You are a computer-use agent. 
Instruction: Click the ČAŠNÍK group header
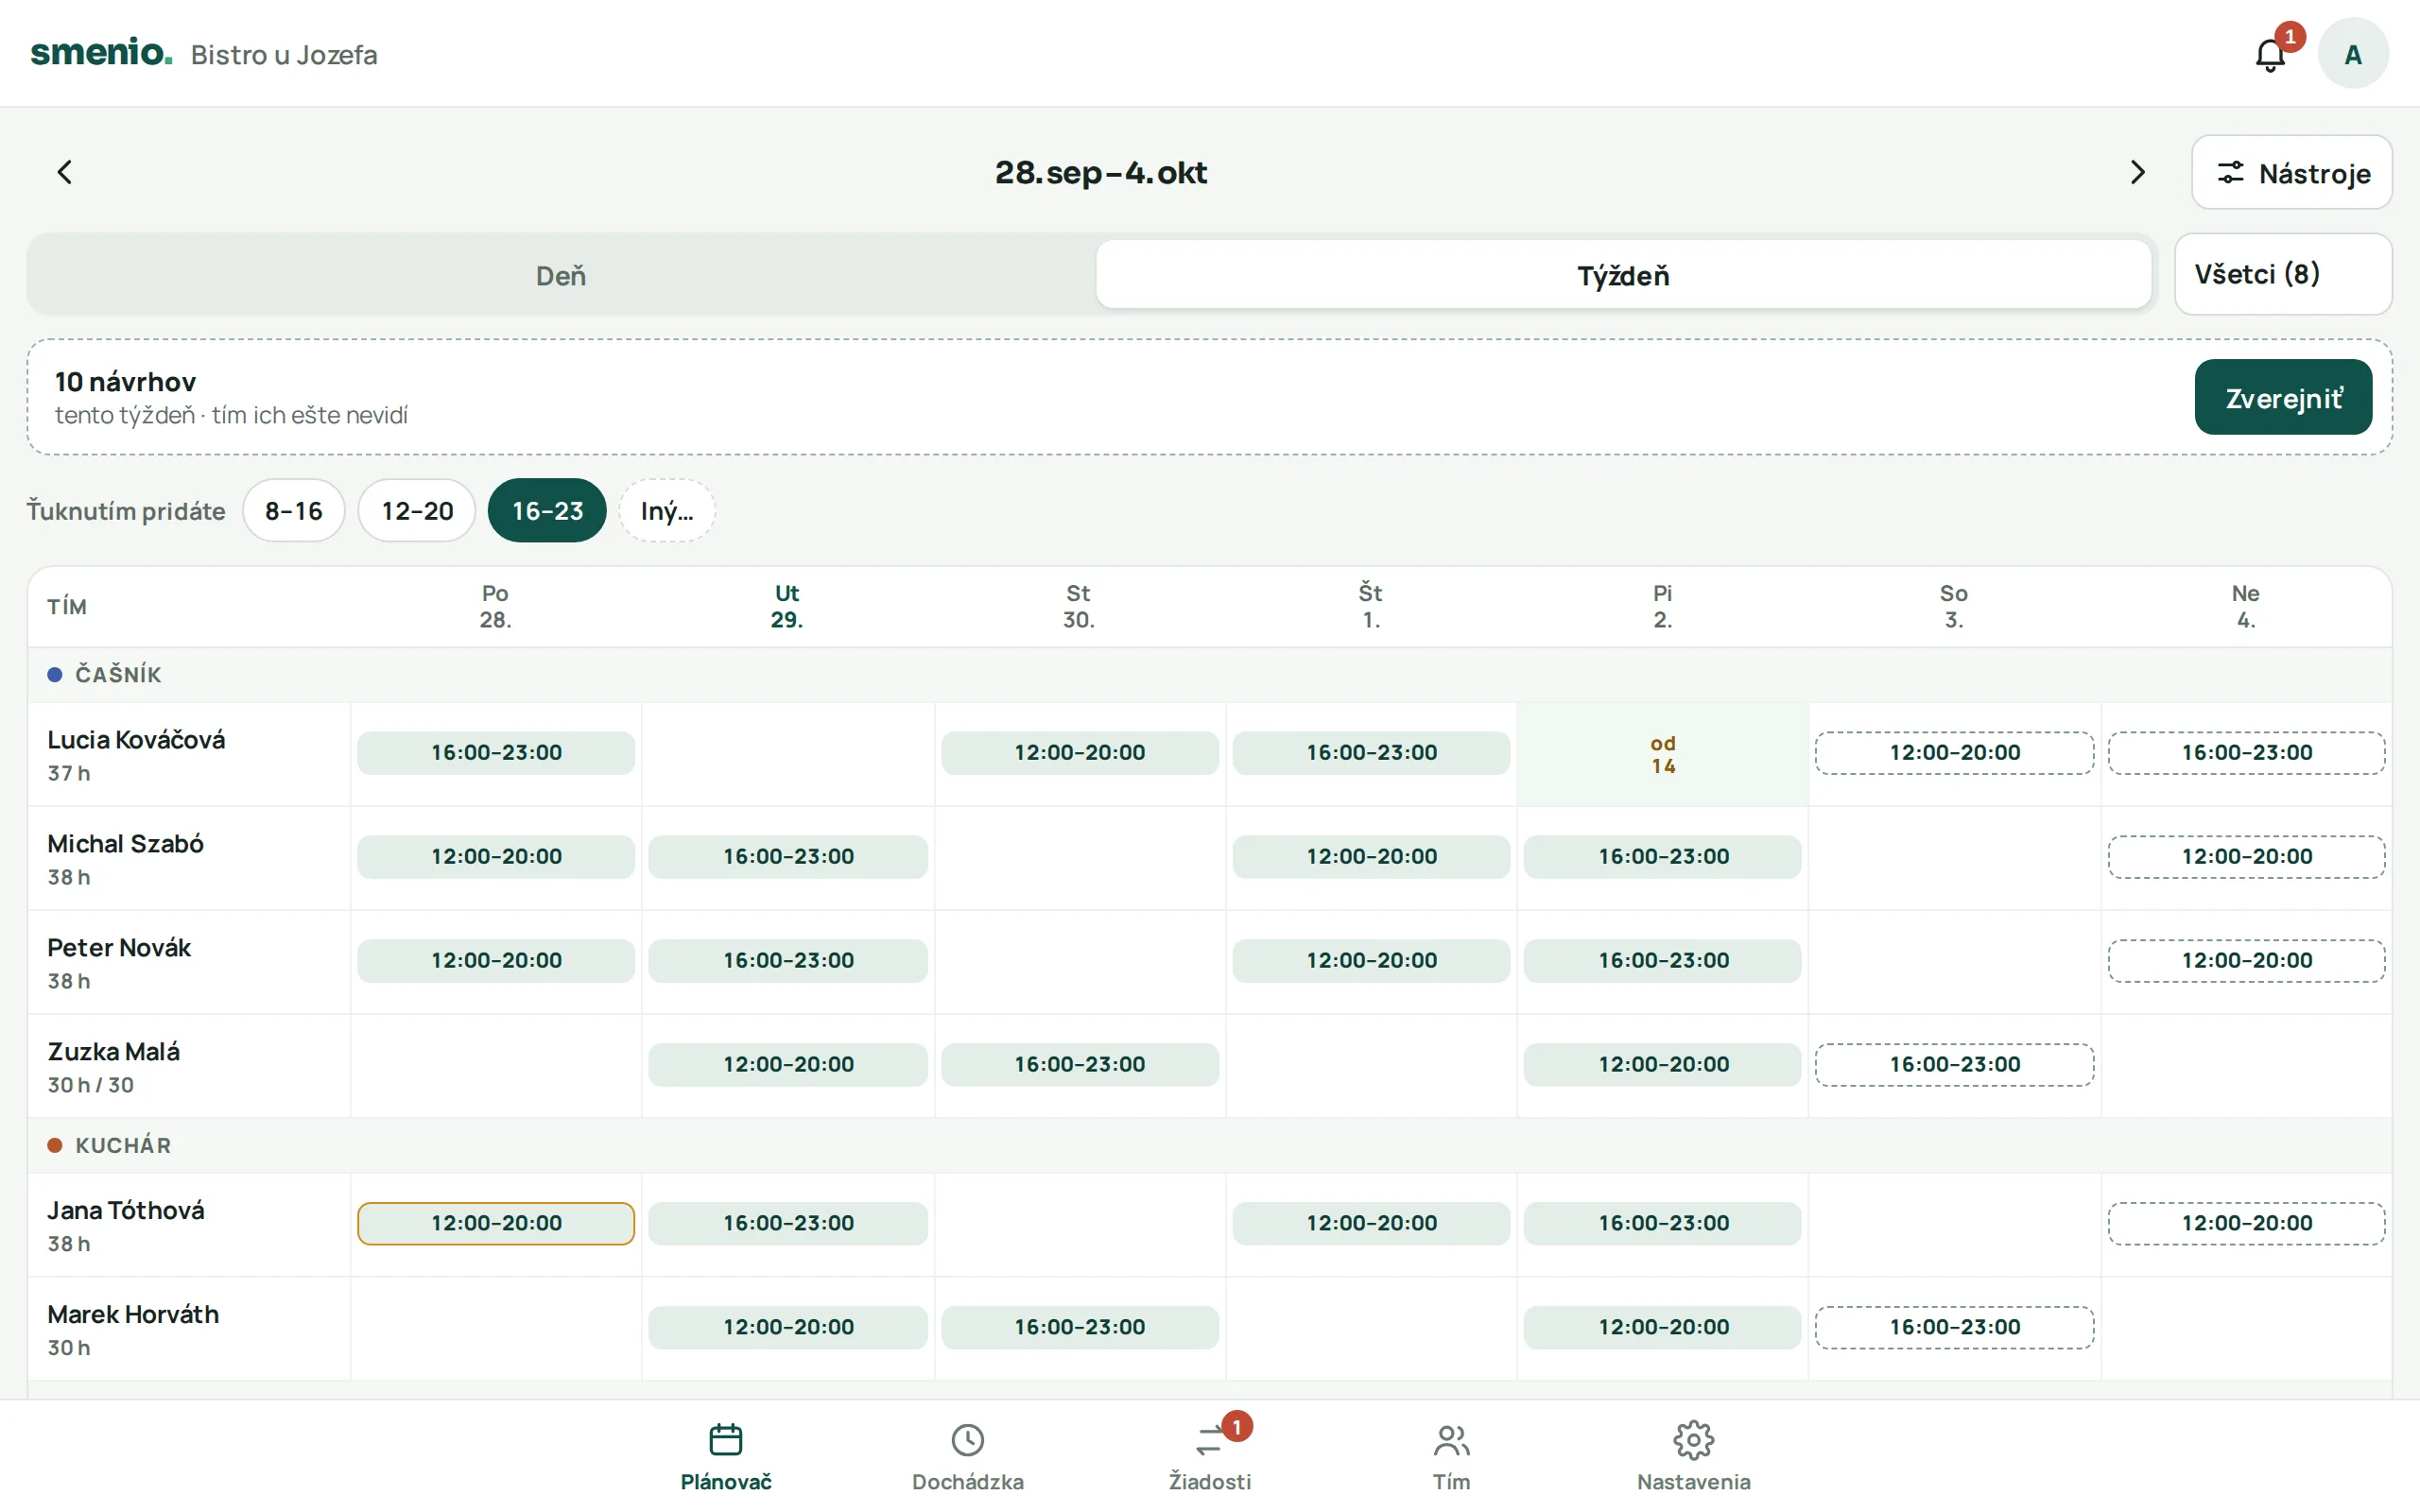point(1210,675)
